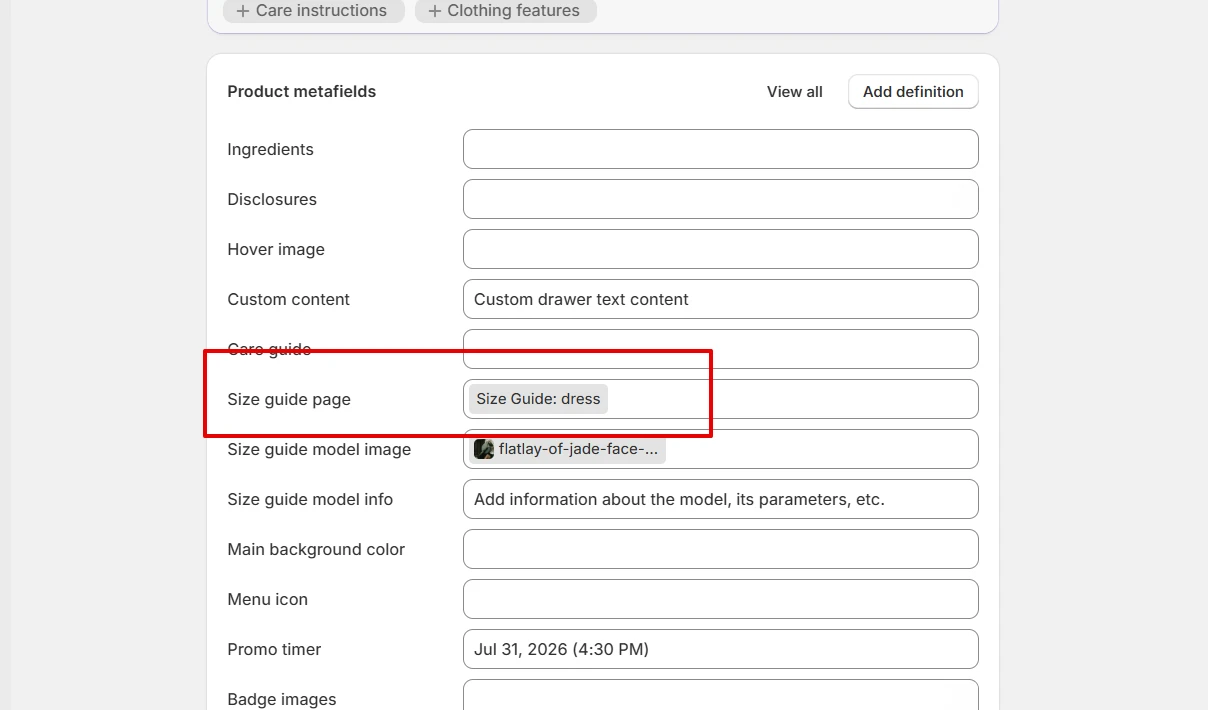Click the Promo timer label
Screen dimensions: 1208x710
click(x=274, y=649)
